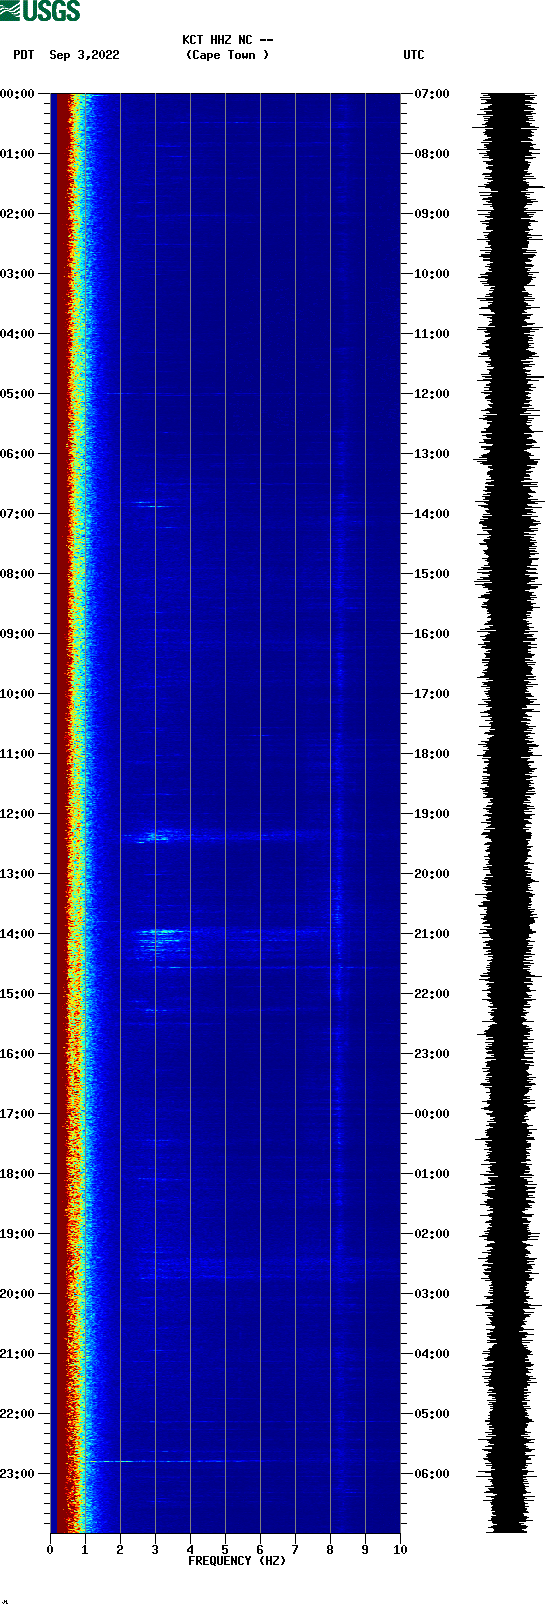Click the PDT 15:00 time label
This screenshot has width=552, height=1613.
pyautogui.click(x=18, y=994)
